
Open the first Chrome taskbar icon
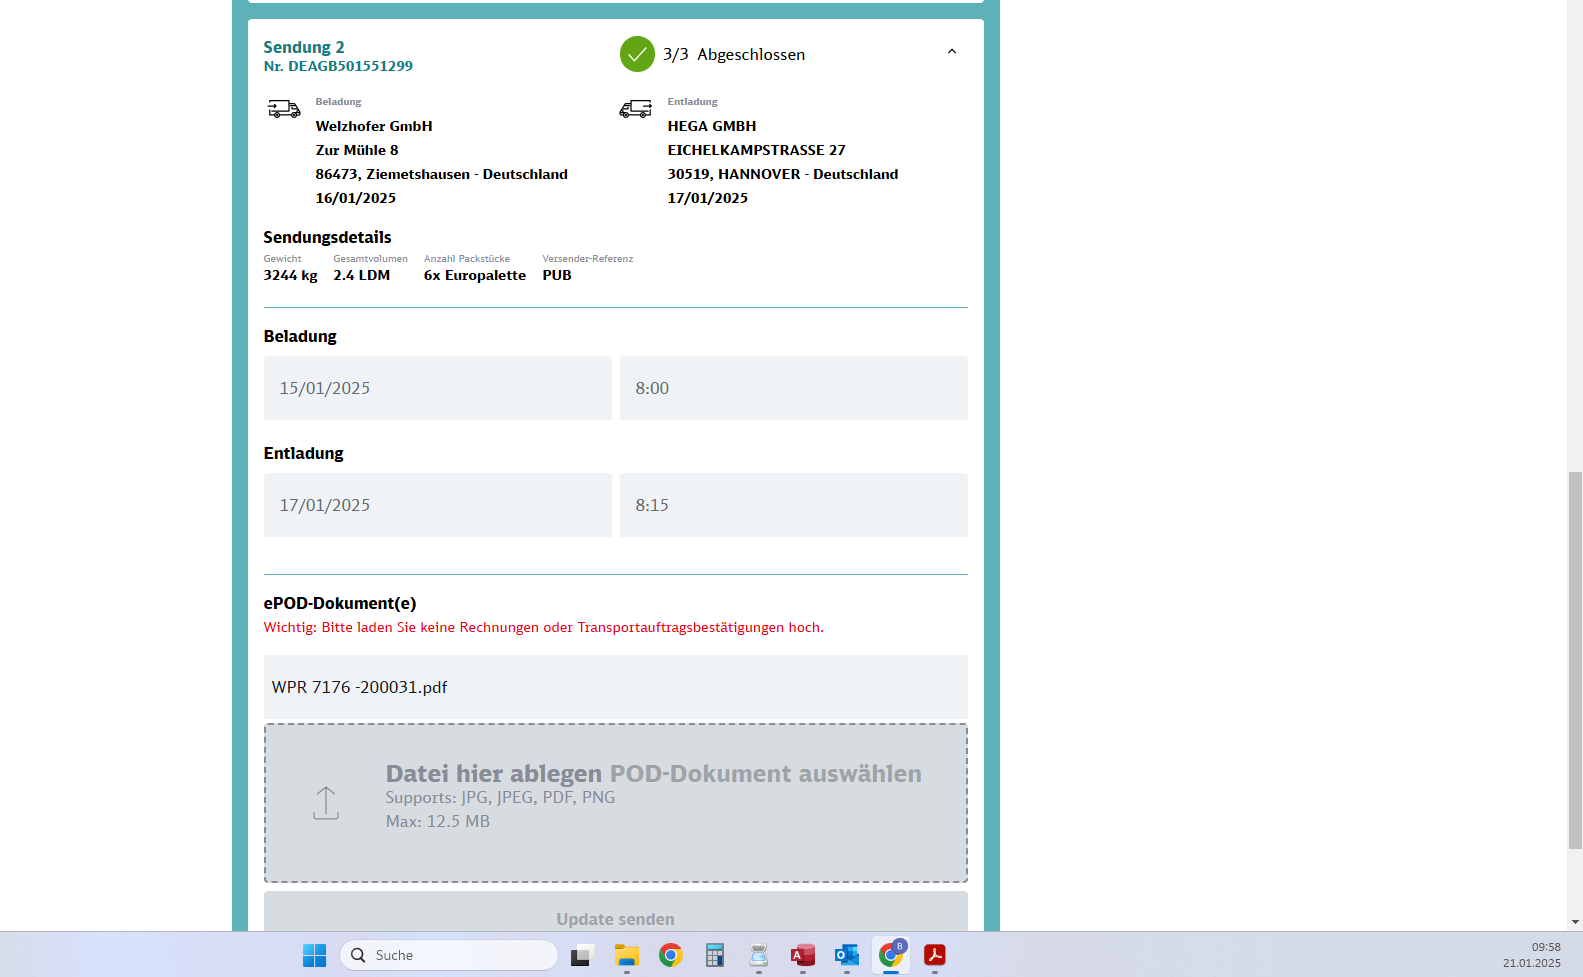(670, 955)
